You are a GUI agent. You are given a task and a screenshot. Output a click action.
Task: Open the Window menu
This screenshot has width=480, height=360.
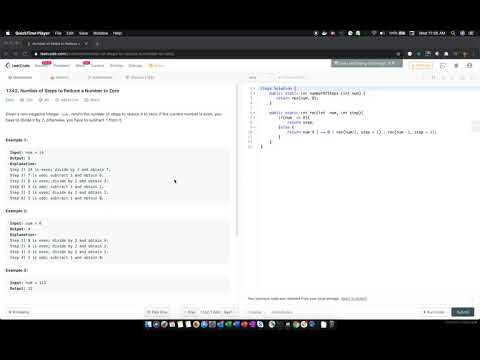(x=100, y=33)
